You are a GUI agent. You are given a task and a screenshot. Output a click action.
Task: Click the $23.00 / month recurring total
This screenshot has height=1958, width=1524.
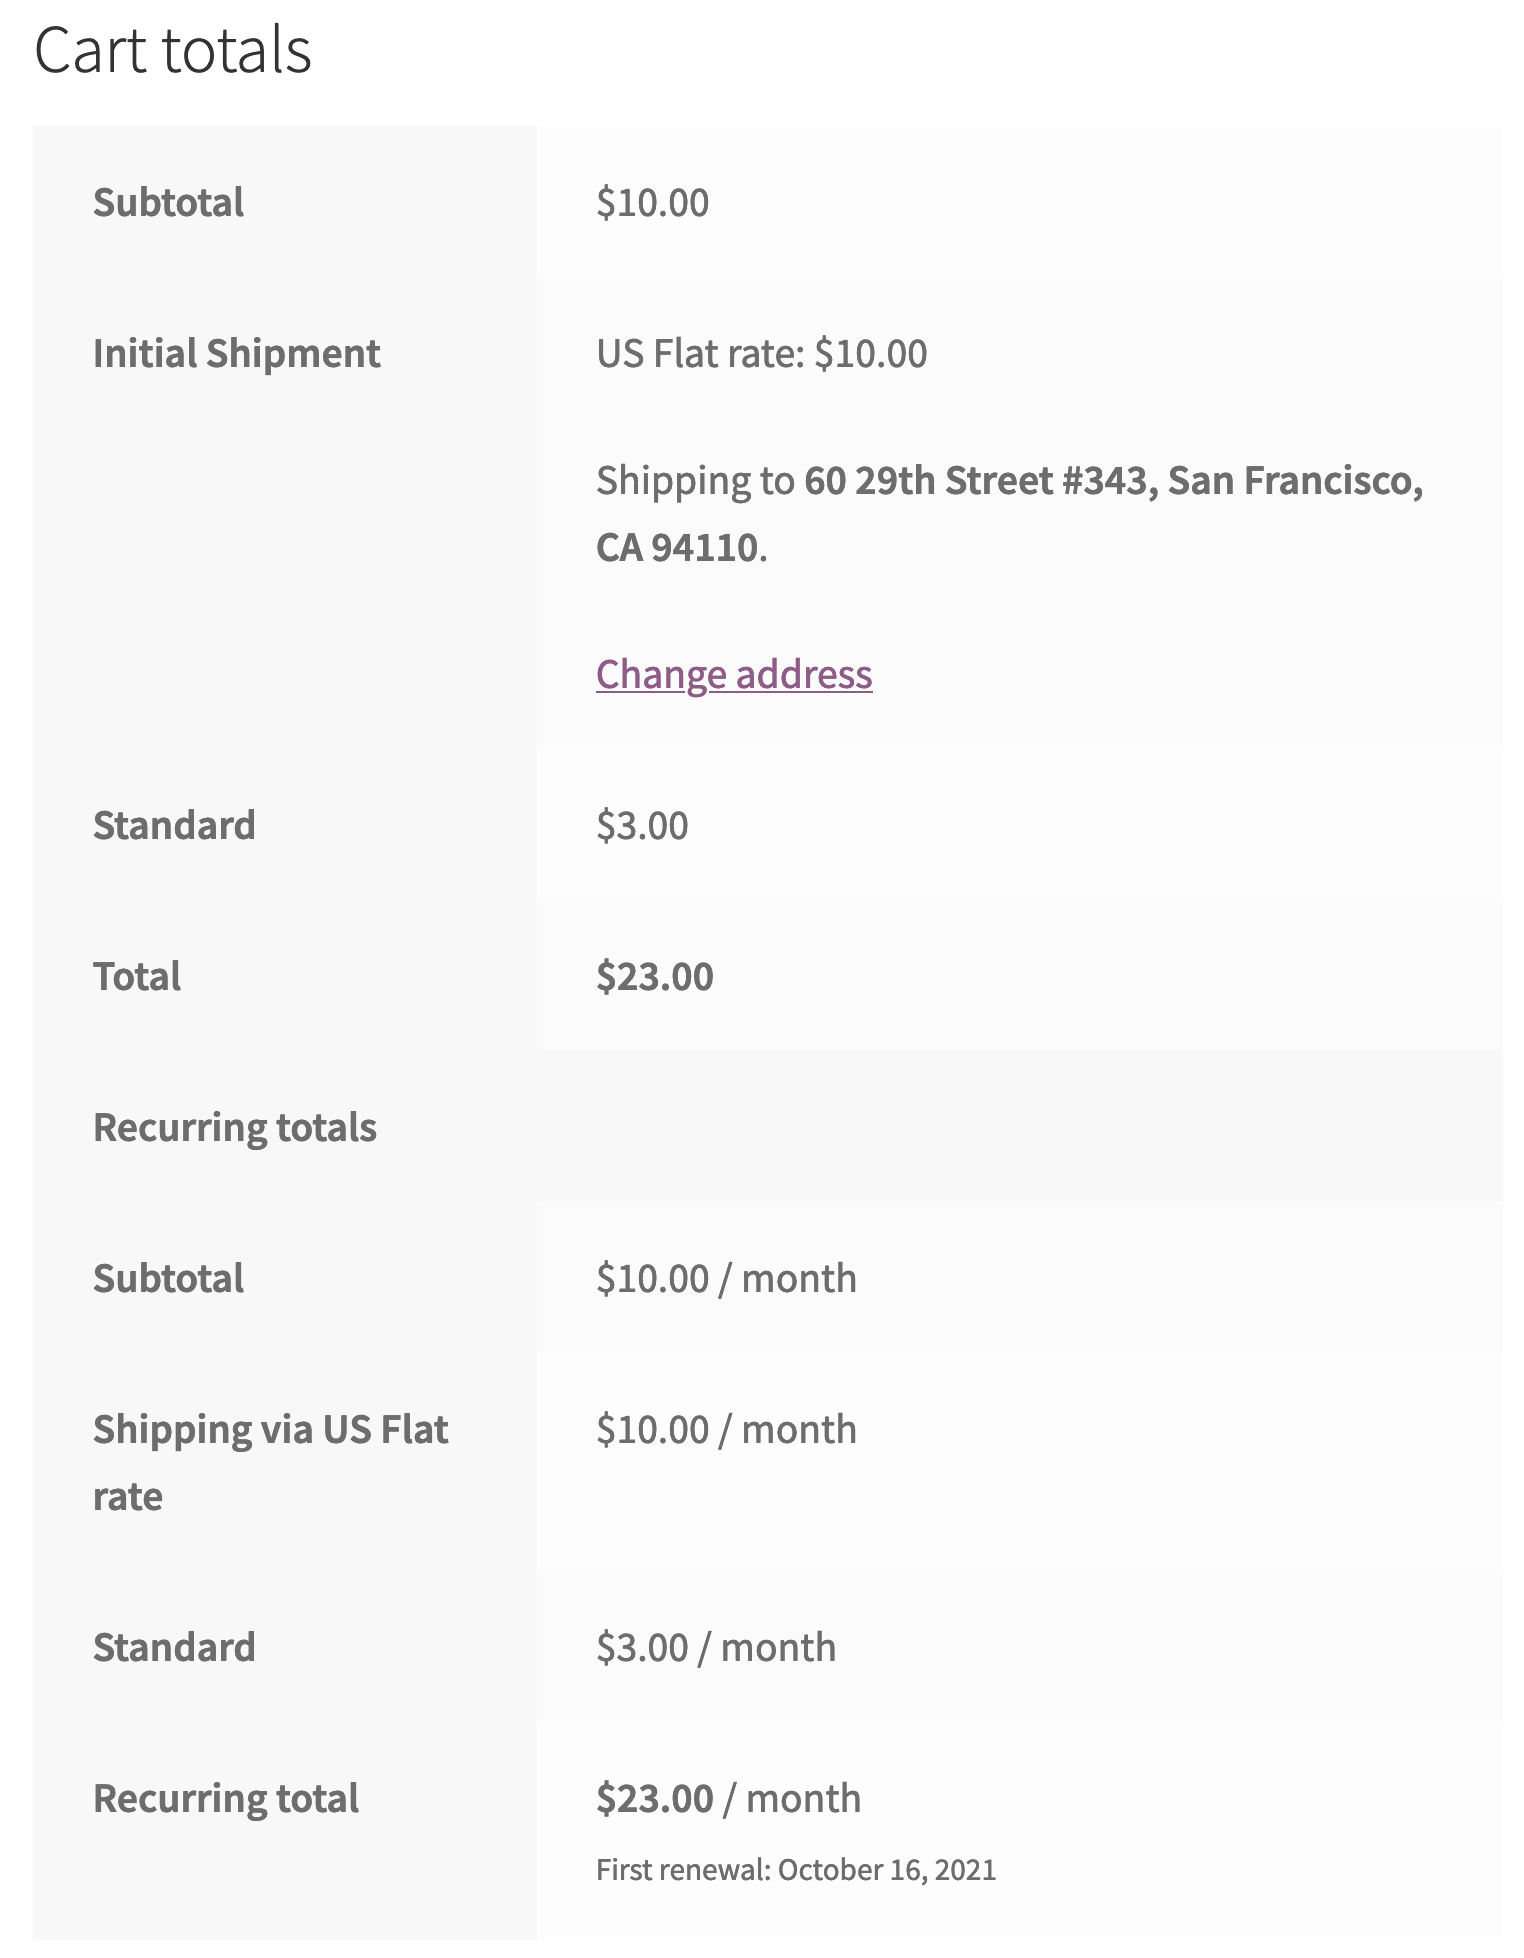[x=728, y=1798]
